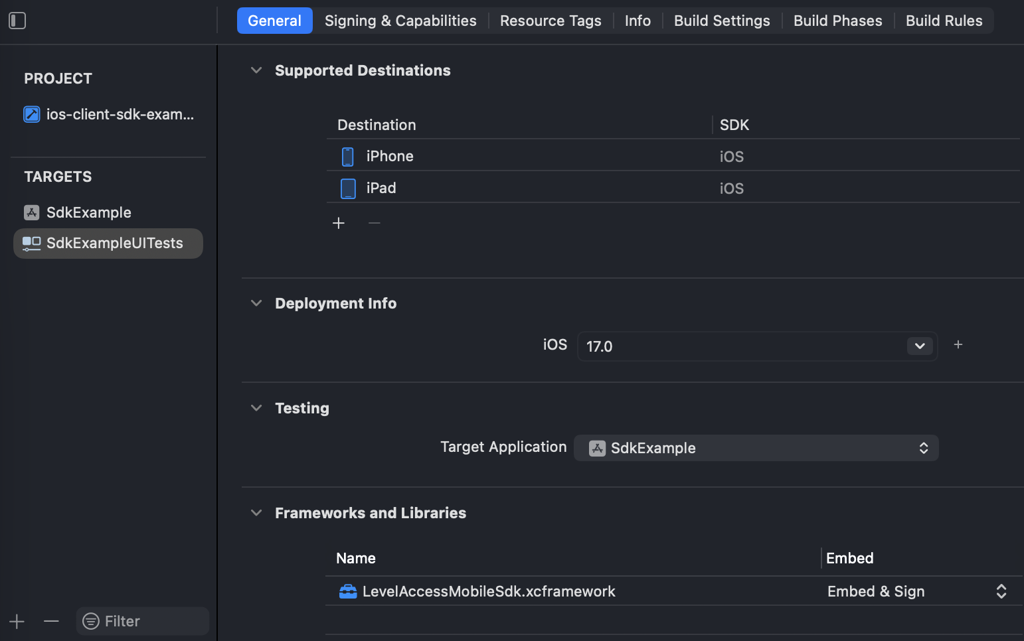Click the TARGETS section label
The width and height of the screenshot is (1024, 641).
click(x=58, y=177)
